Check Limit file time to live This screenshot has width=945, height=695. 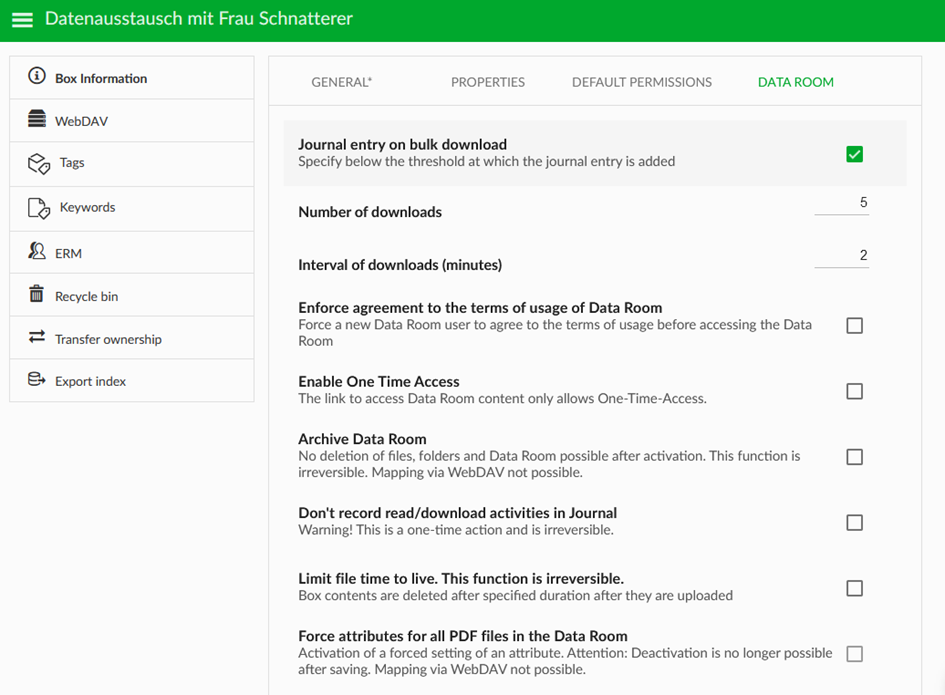(854, 588)
